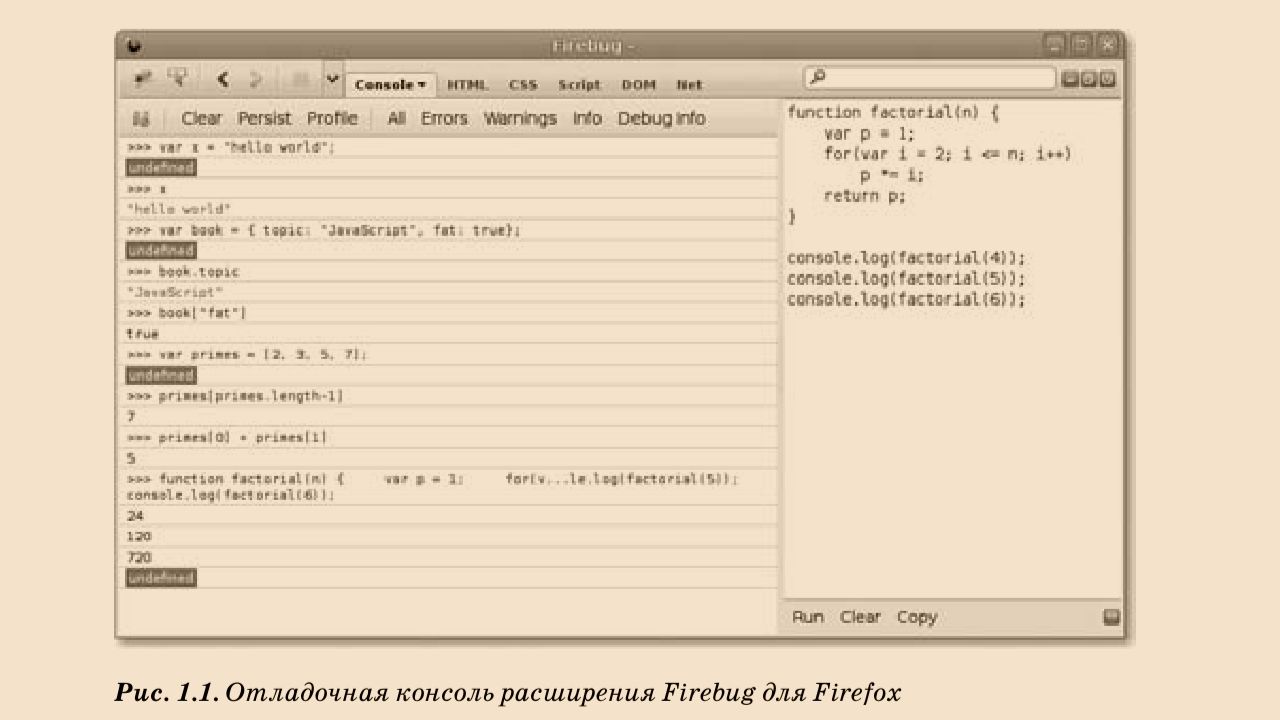
Task: Minimize the Firebug panel using the small button
Action: click(x=1071, y=79)
